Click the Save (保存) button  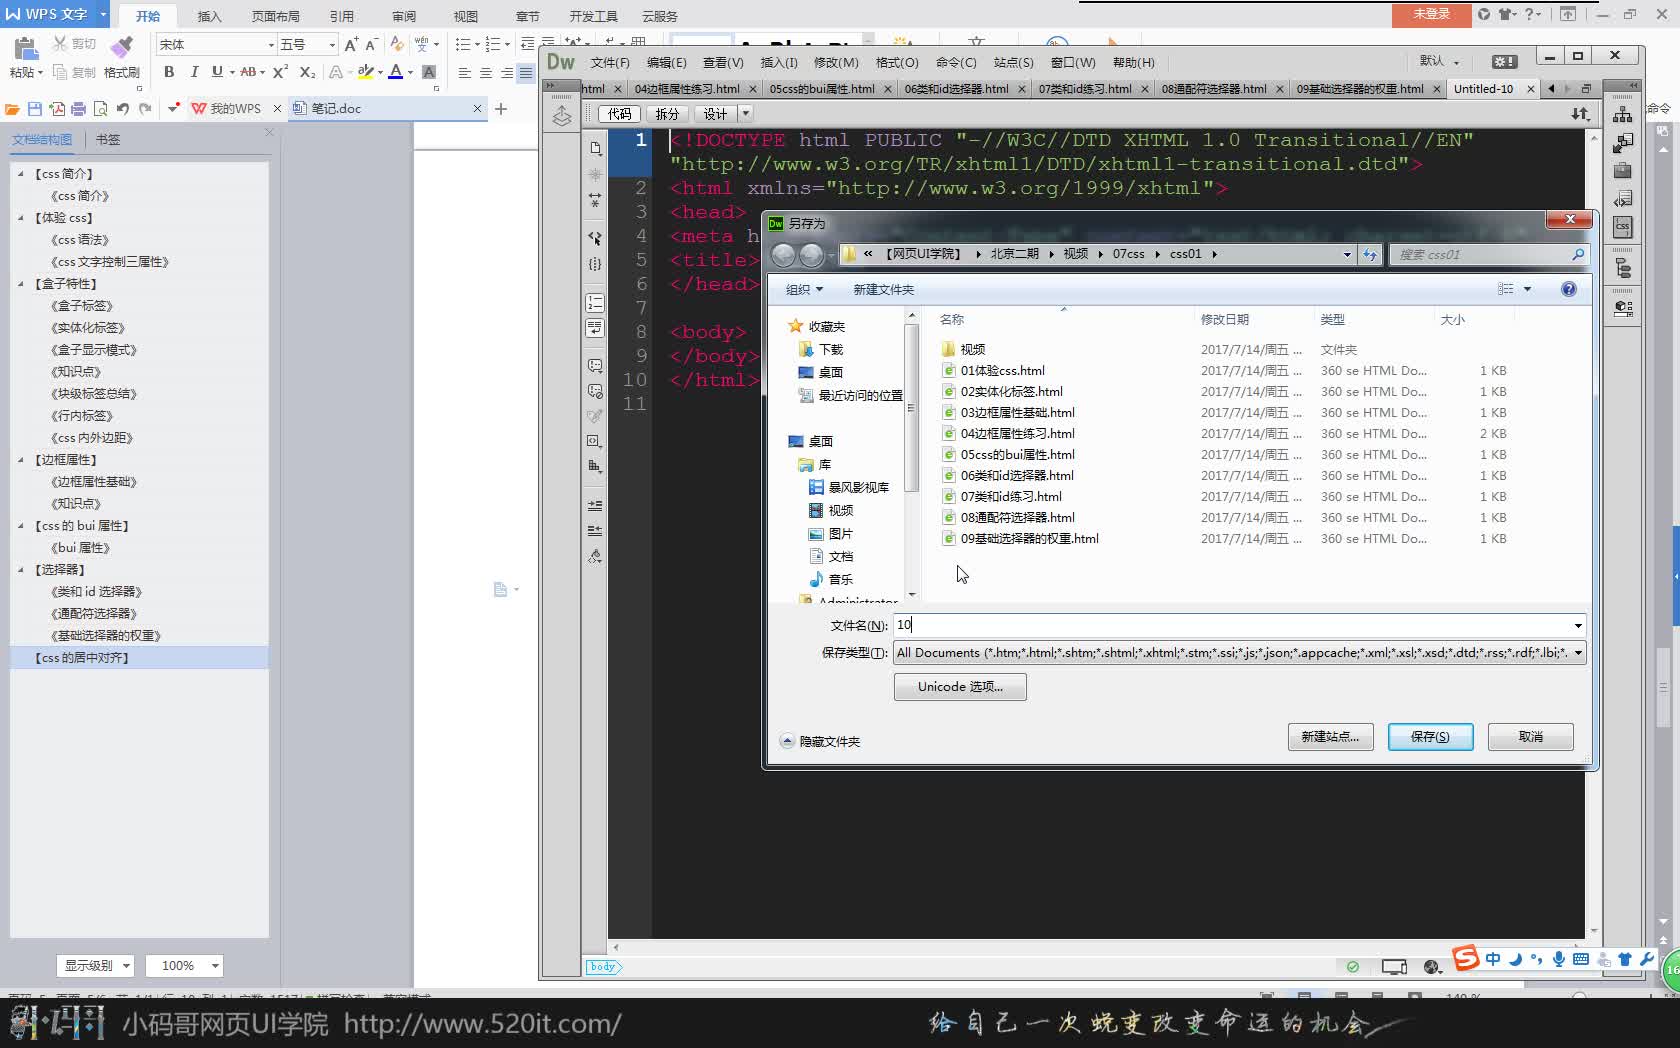click(x=1430, y=736)
